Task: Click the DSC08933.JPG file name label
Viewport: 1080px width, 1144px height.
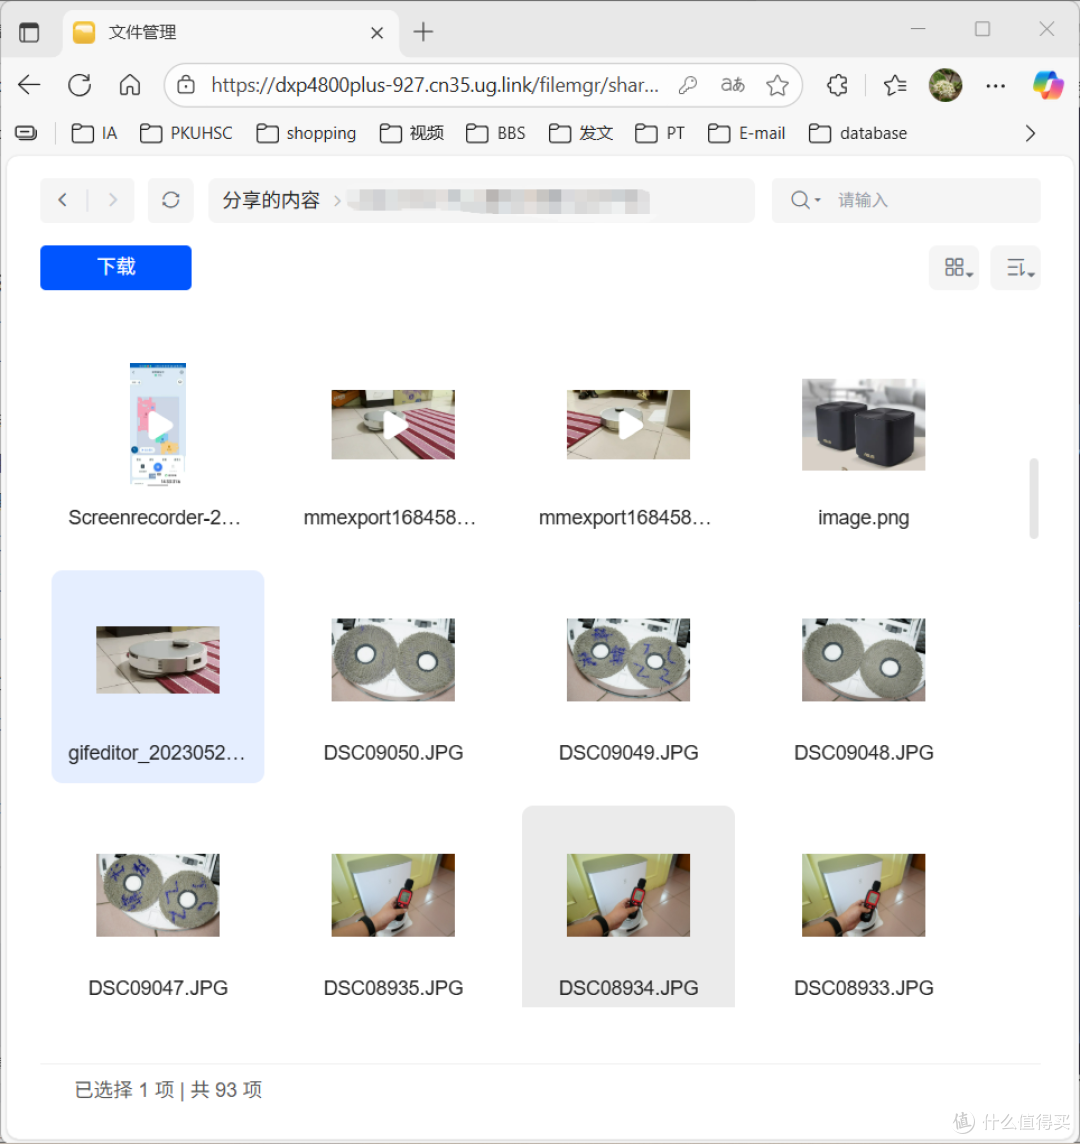Action: click(x=863, y=988)
